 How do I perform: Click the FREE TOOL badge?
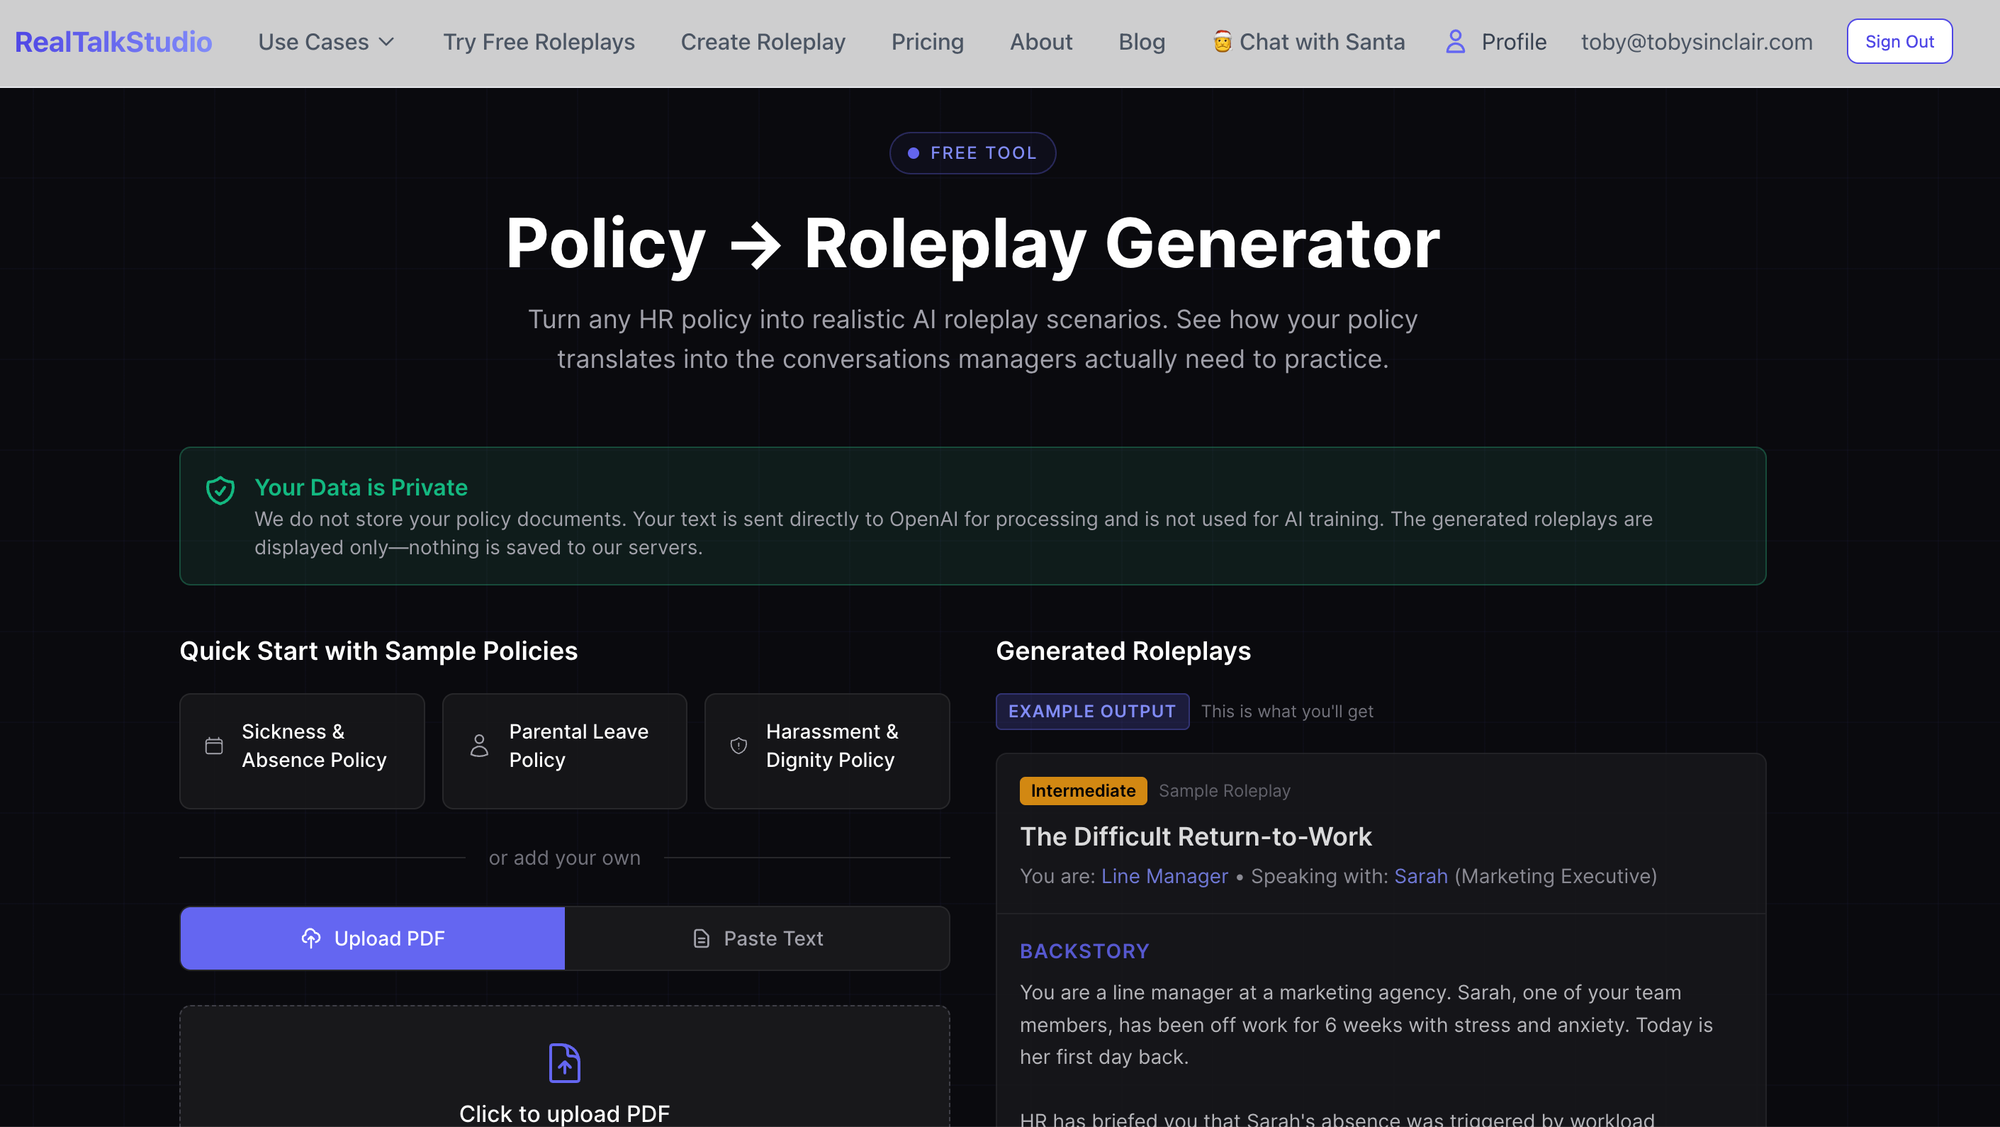coord(972,153)
